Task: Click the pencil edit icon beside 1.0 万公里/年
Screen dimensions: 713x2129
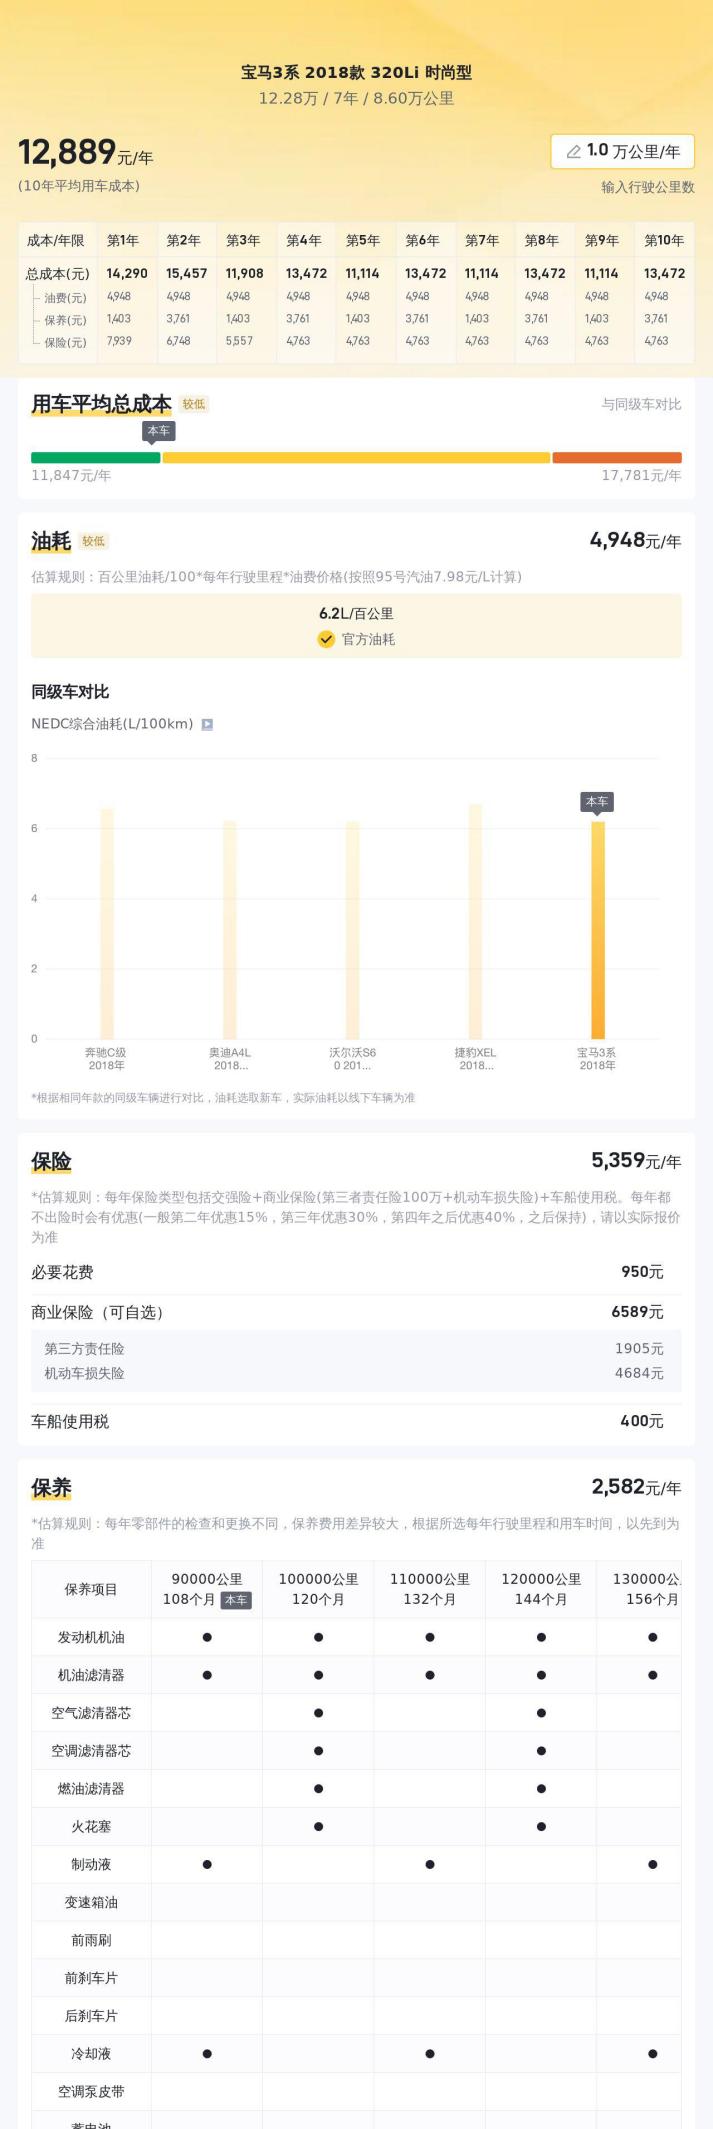Action: 574,152
